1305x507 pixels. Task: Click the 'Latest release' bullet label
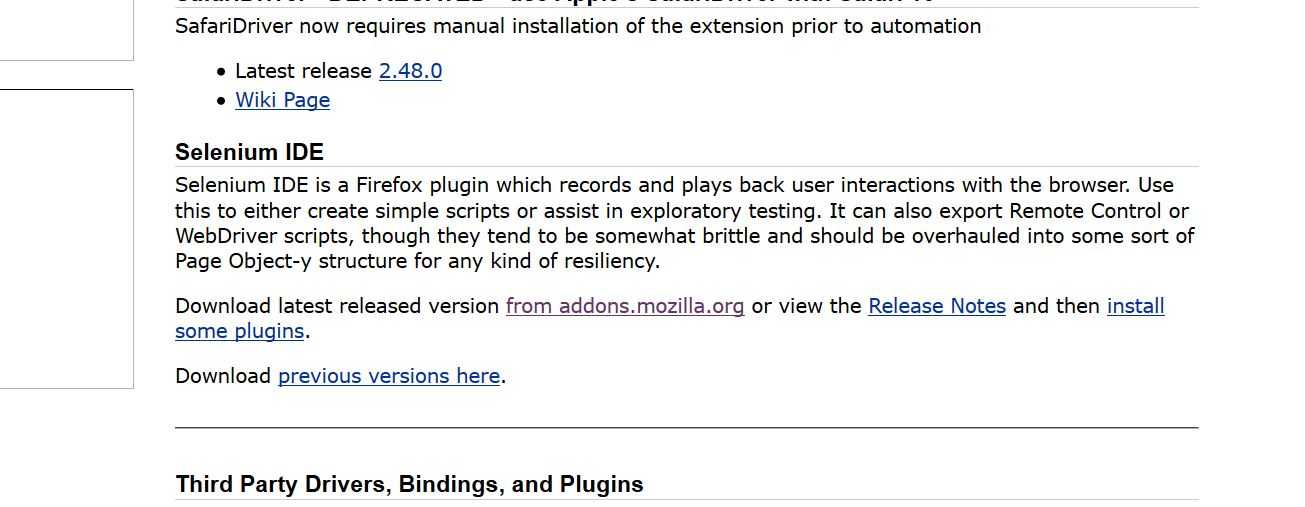(303, 71)
